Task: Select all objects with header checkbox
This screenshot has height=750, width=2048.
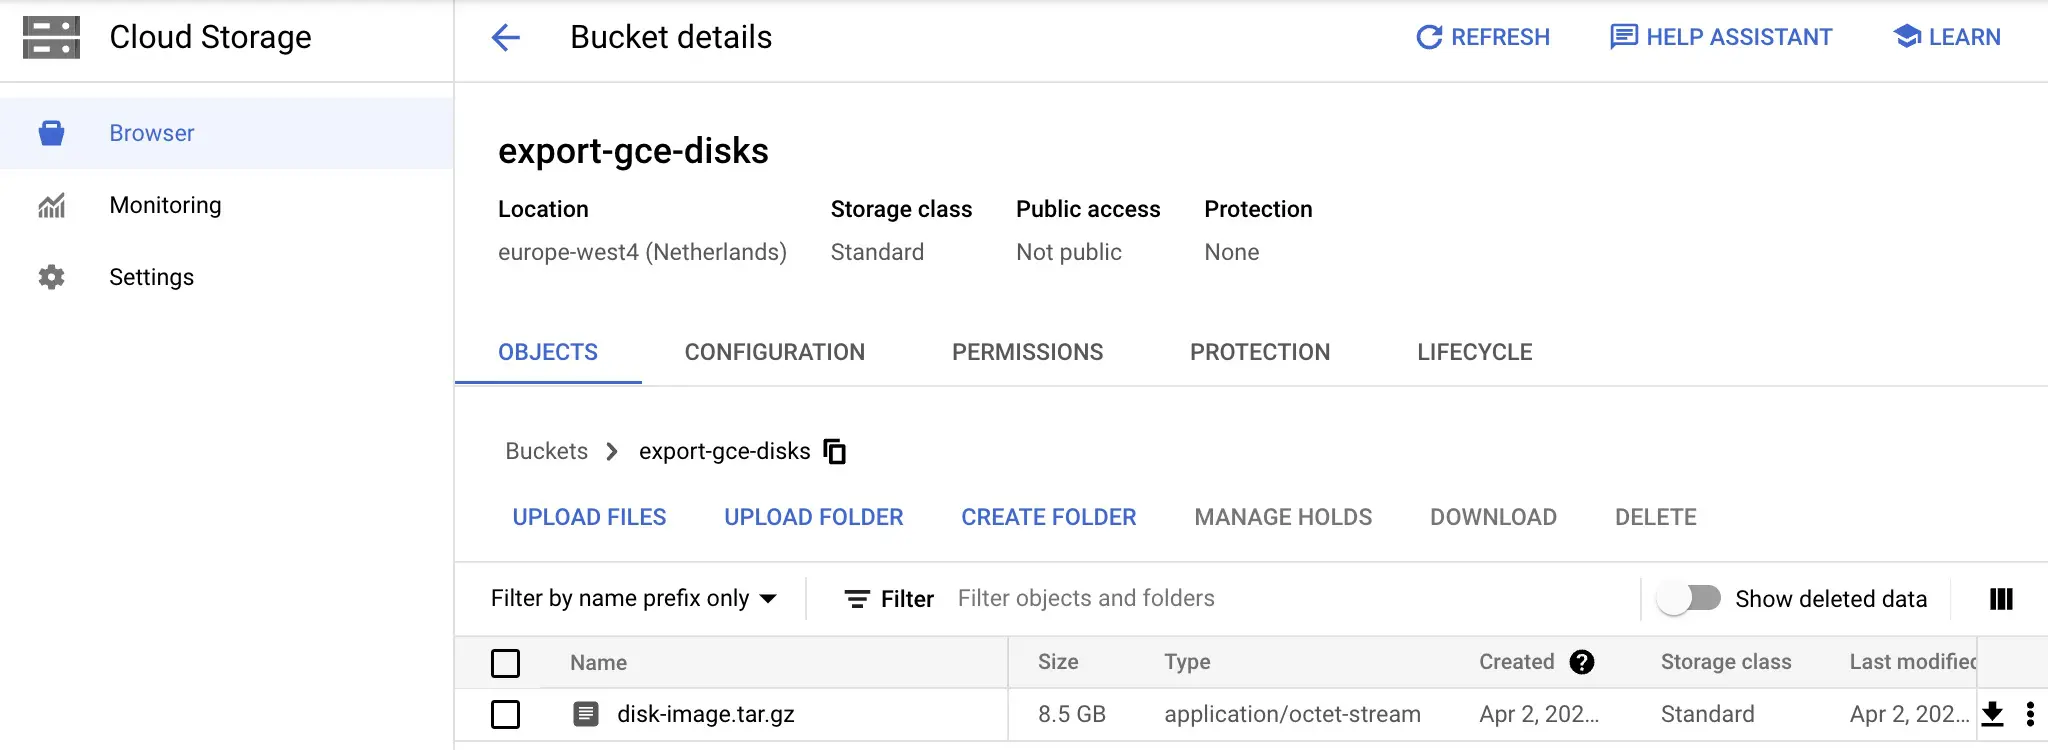Action: [x=506, y=663]
